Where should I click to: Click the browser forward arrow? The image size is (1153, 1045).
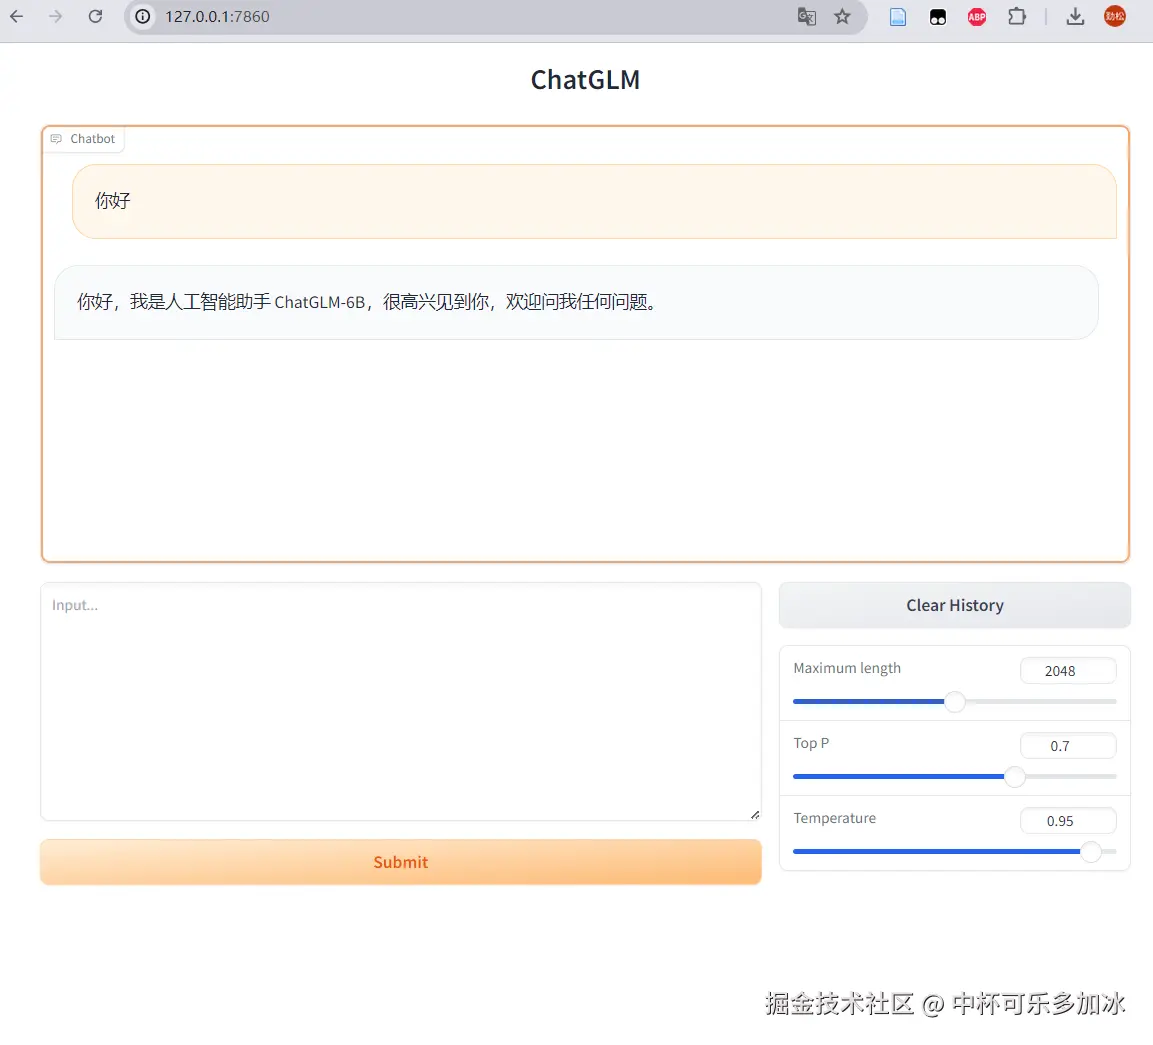point(56,16)
